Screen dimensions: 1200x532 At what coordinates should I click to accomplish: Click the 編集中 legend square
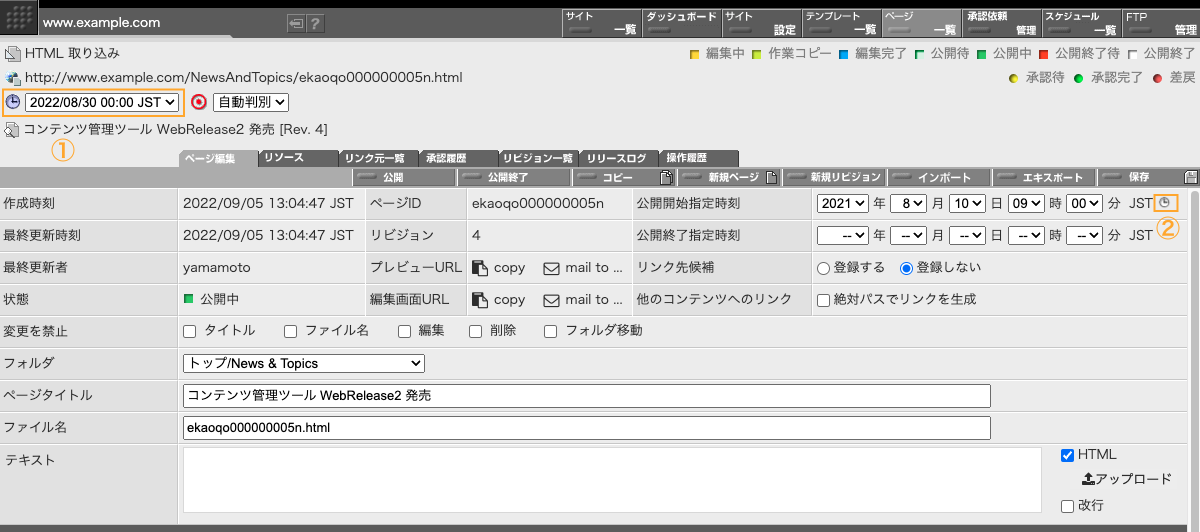tap(695, 54)
